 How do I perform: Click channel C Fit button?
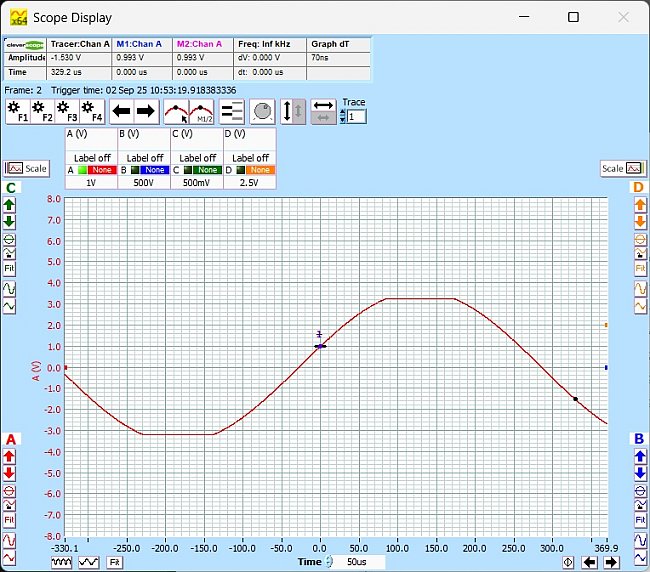pos(9,269)
